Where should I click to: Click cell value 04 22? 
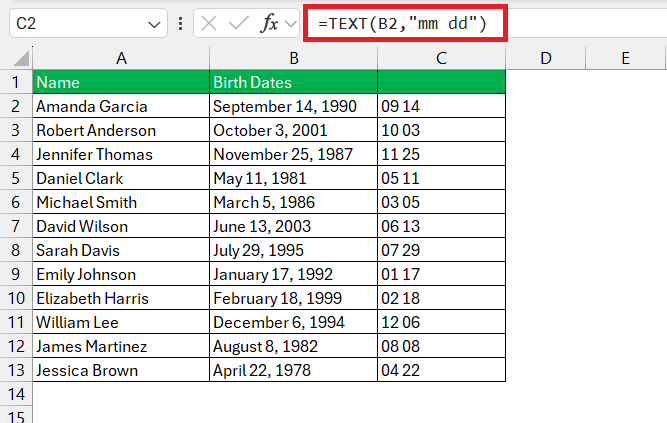pyautogui.click(x=442, y=370)
